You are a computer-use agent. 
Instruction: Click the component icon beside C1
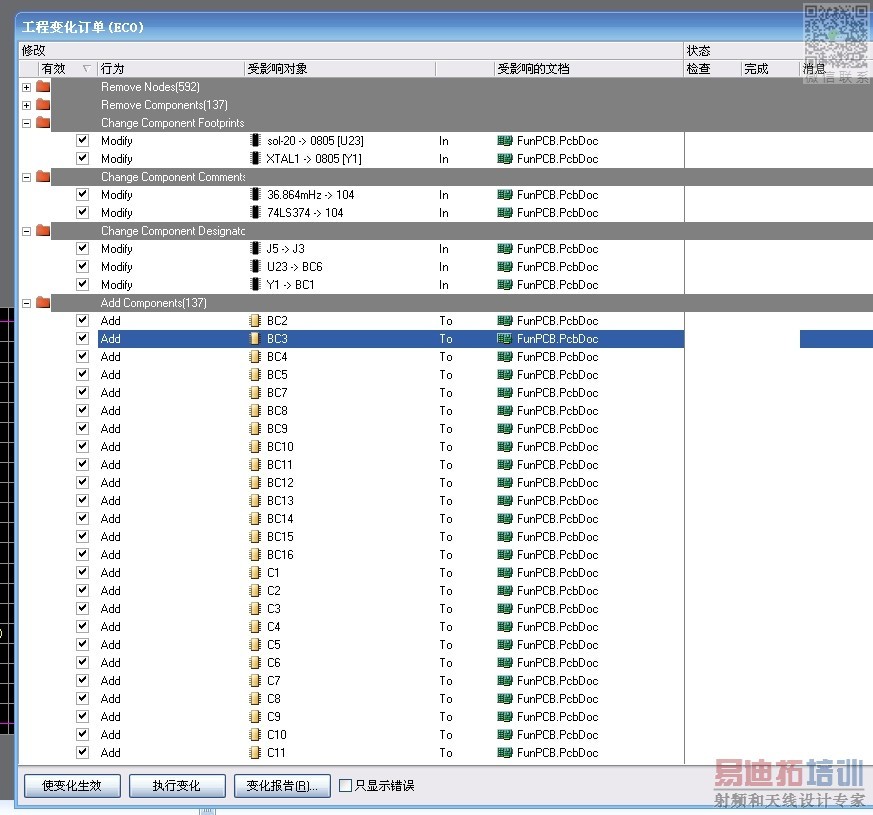coord(255,572)
